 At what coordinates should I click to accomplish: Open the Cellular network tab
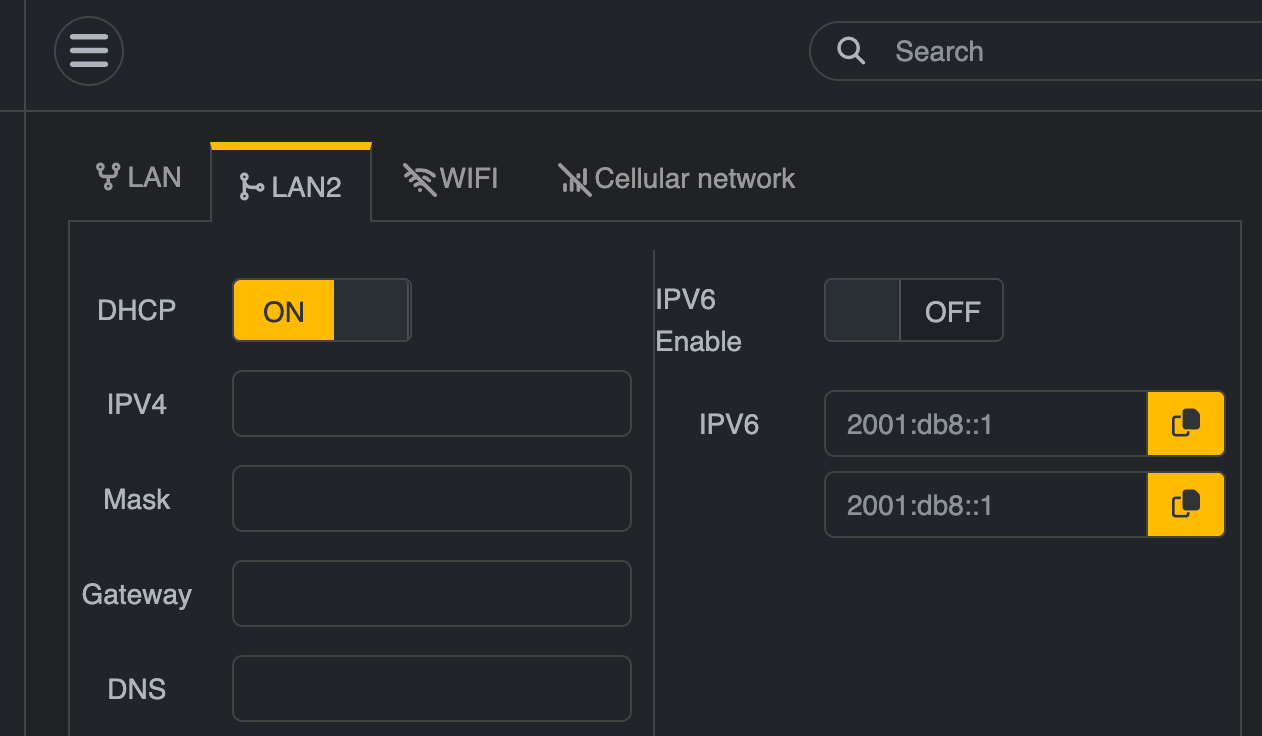click(x=677, y=179)
